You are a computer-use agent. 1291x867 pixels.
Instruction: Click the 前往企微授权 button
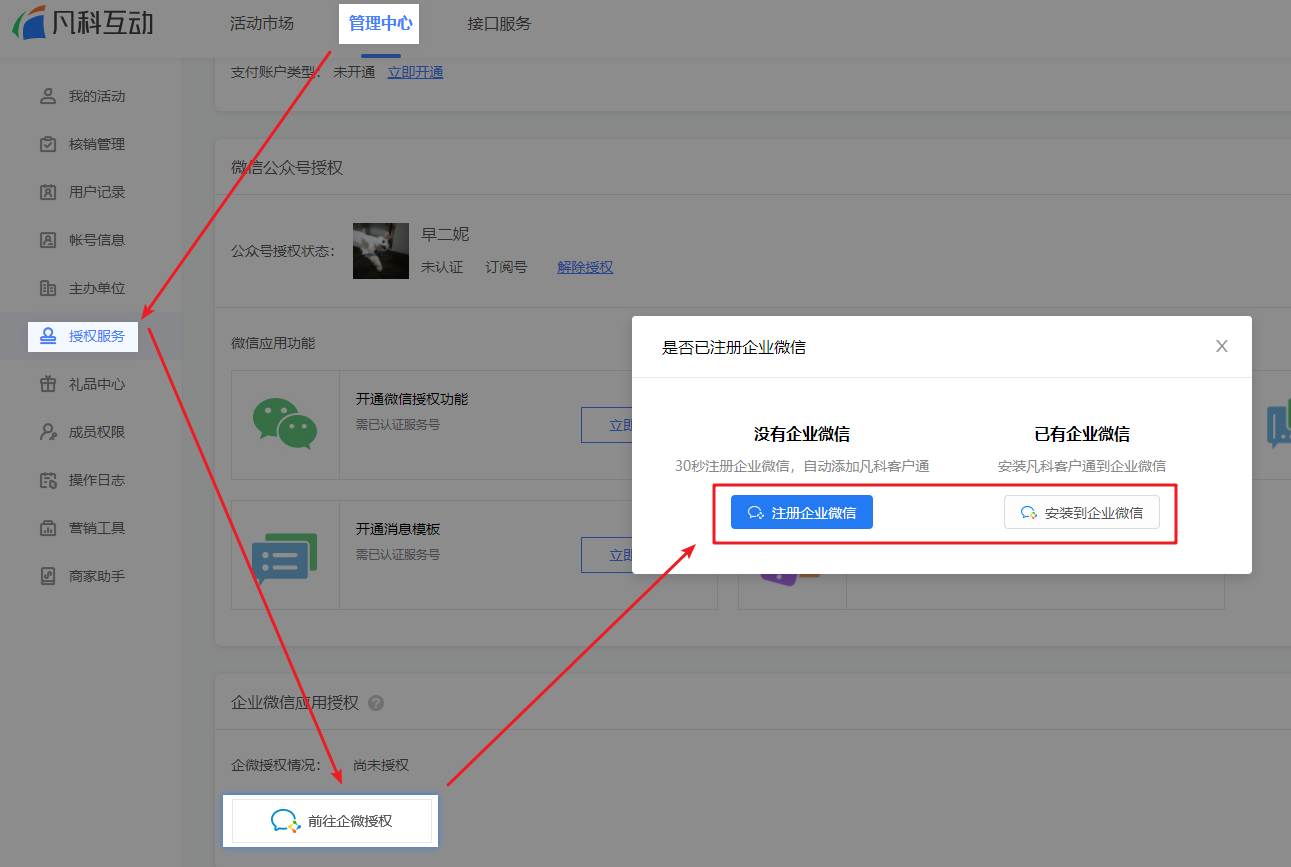coord(332,821)
